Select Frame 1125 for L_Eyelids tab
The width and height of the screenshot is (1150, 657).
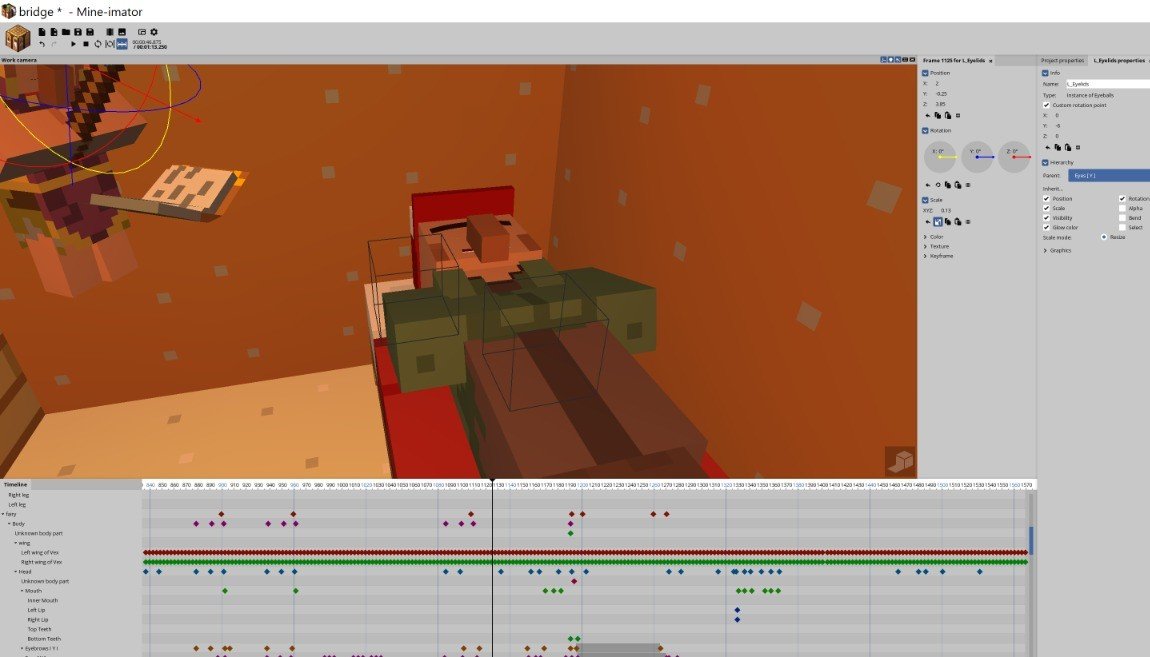tap(953, 60)
